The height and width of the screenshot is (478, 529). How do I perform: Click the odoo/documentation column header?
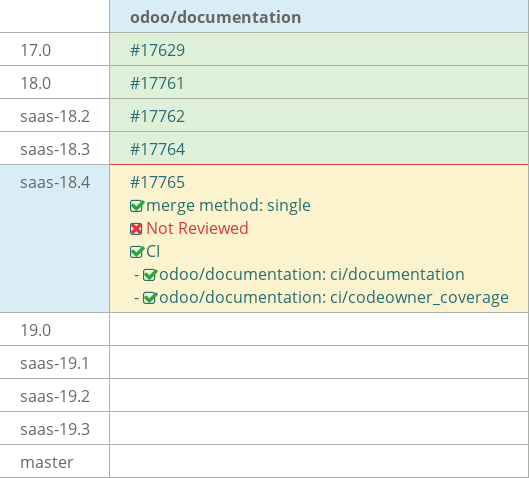coord(216,17)
